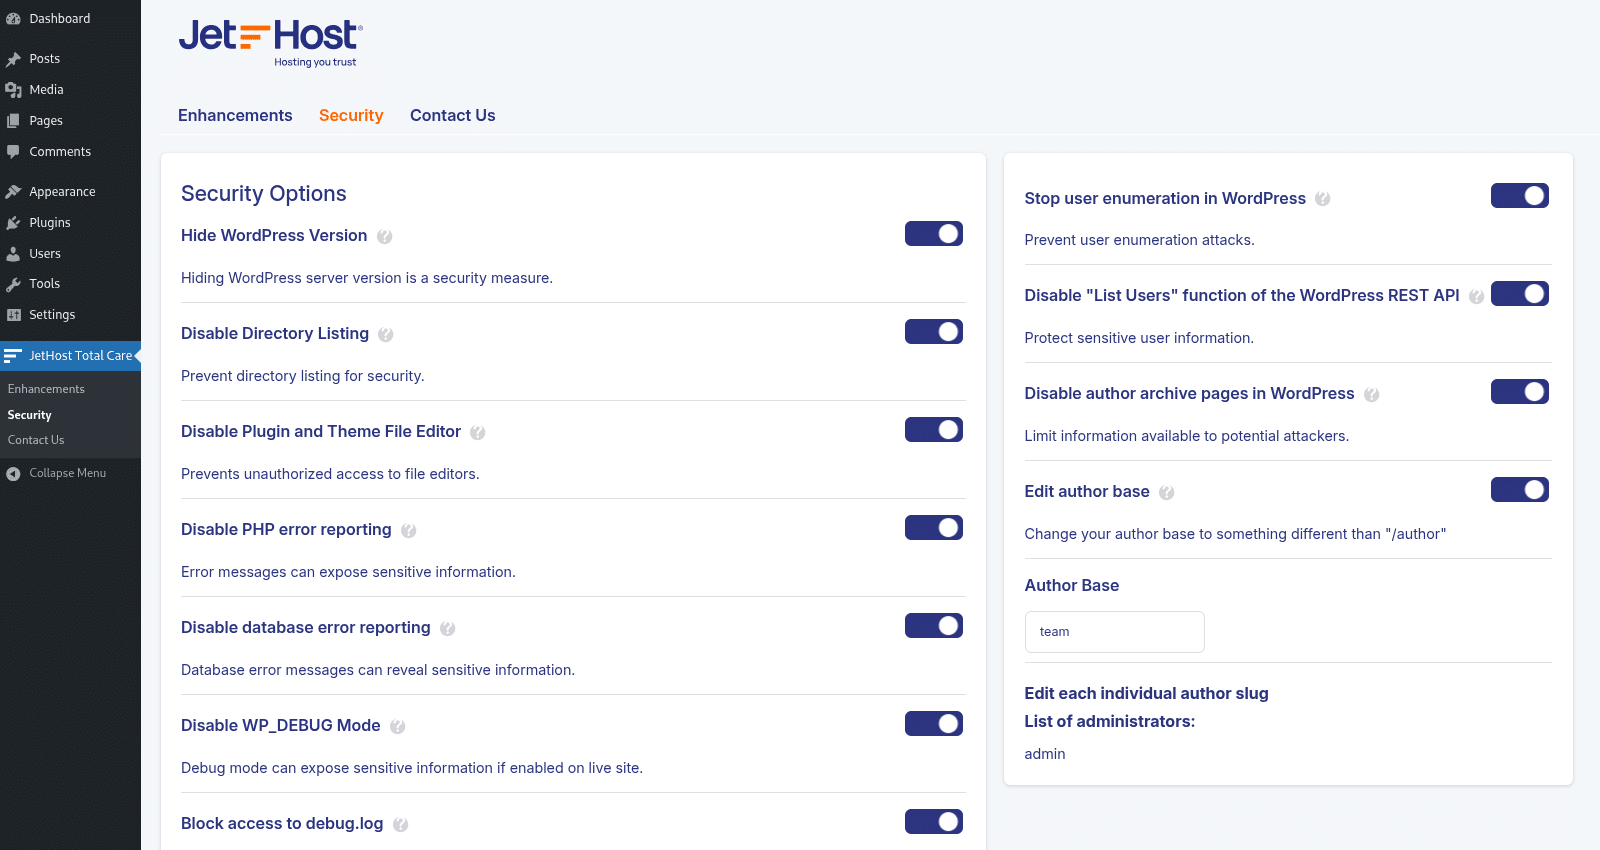Click help icon beside Disable List Users REST API

point(1476,297)
